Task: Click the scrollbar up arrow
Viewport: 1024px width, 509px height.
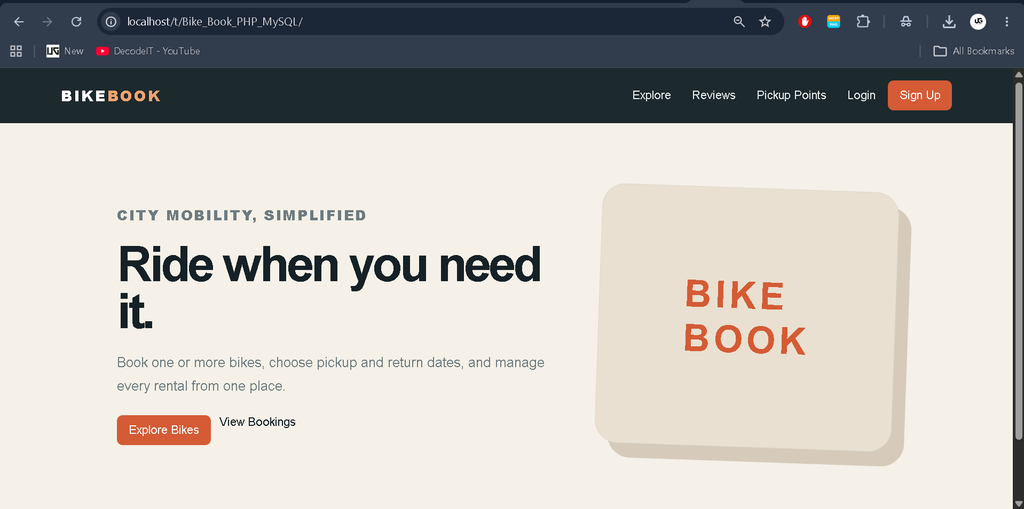Action: [x=1018, y=74]
